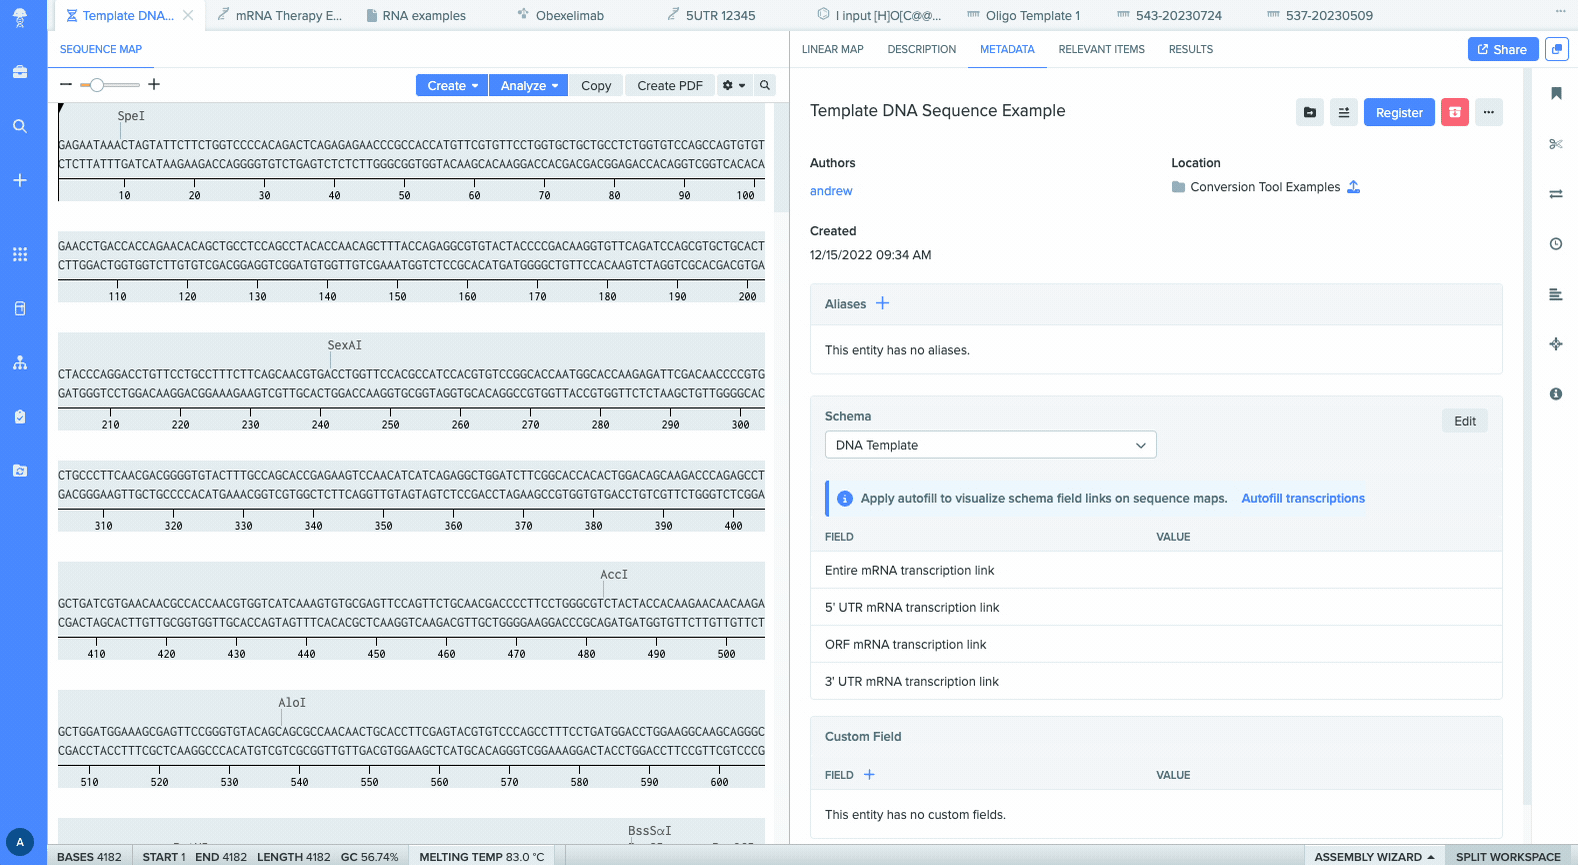Open the clock history icon

(1556, 244)
